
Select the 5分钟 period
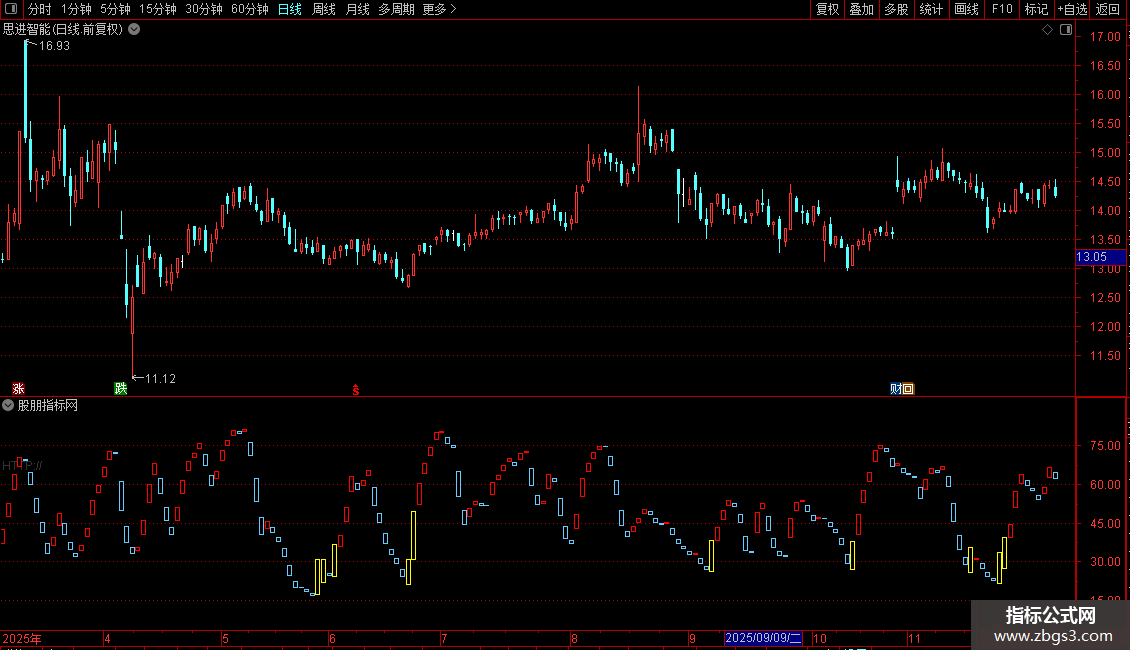(115, 9)
